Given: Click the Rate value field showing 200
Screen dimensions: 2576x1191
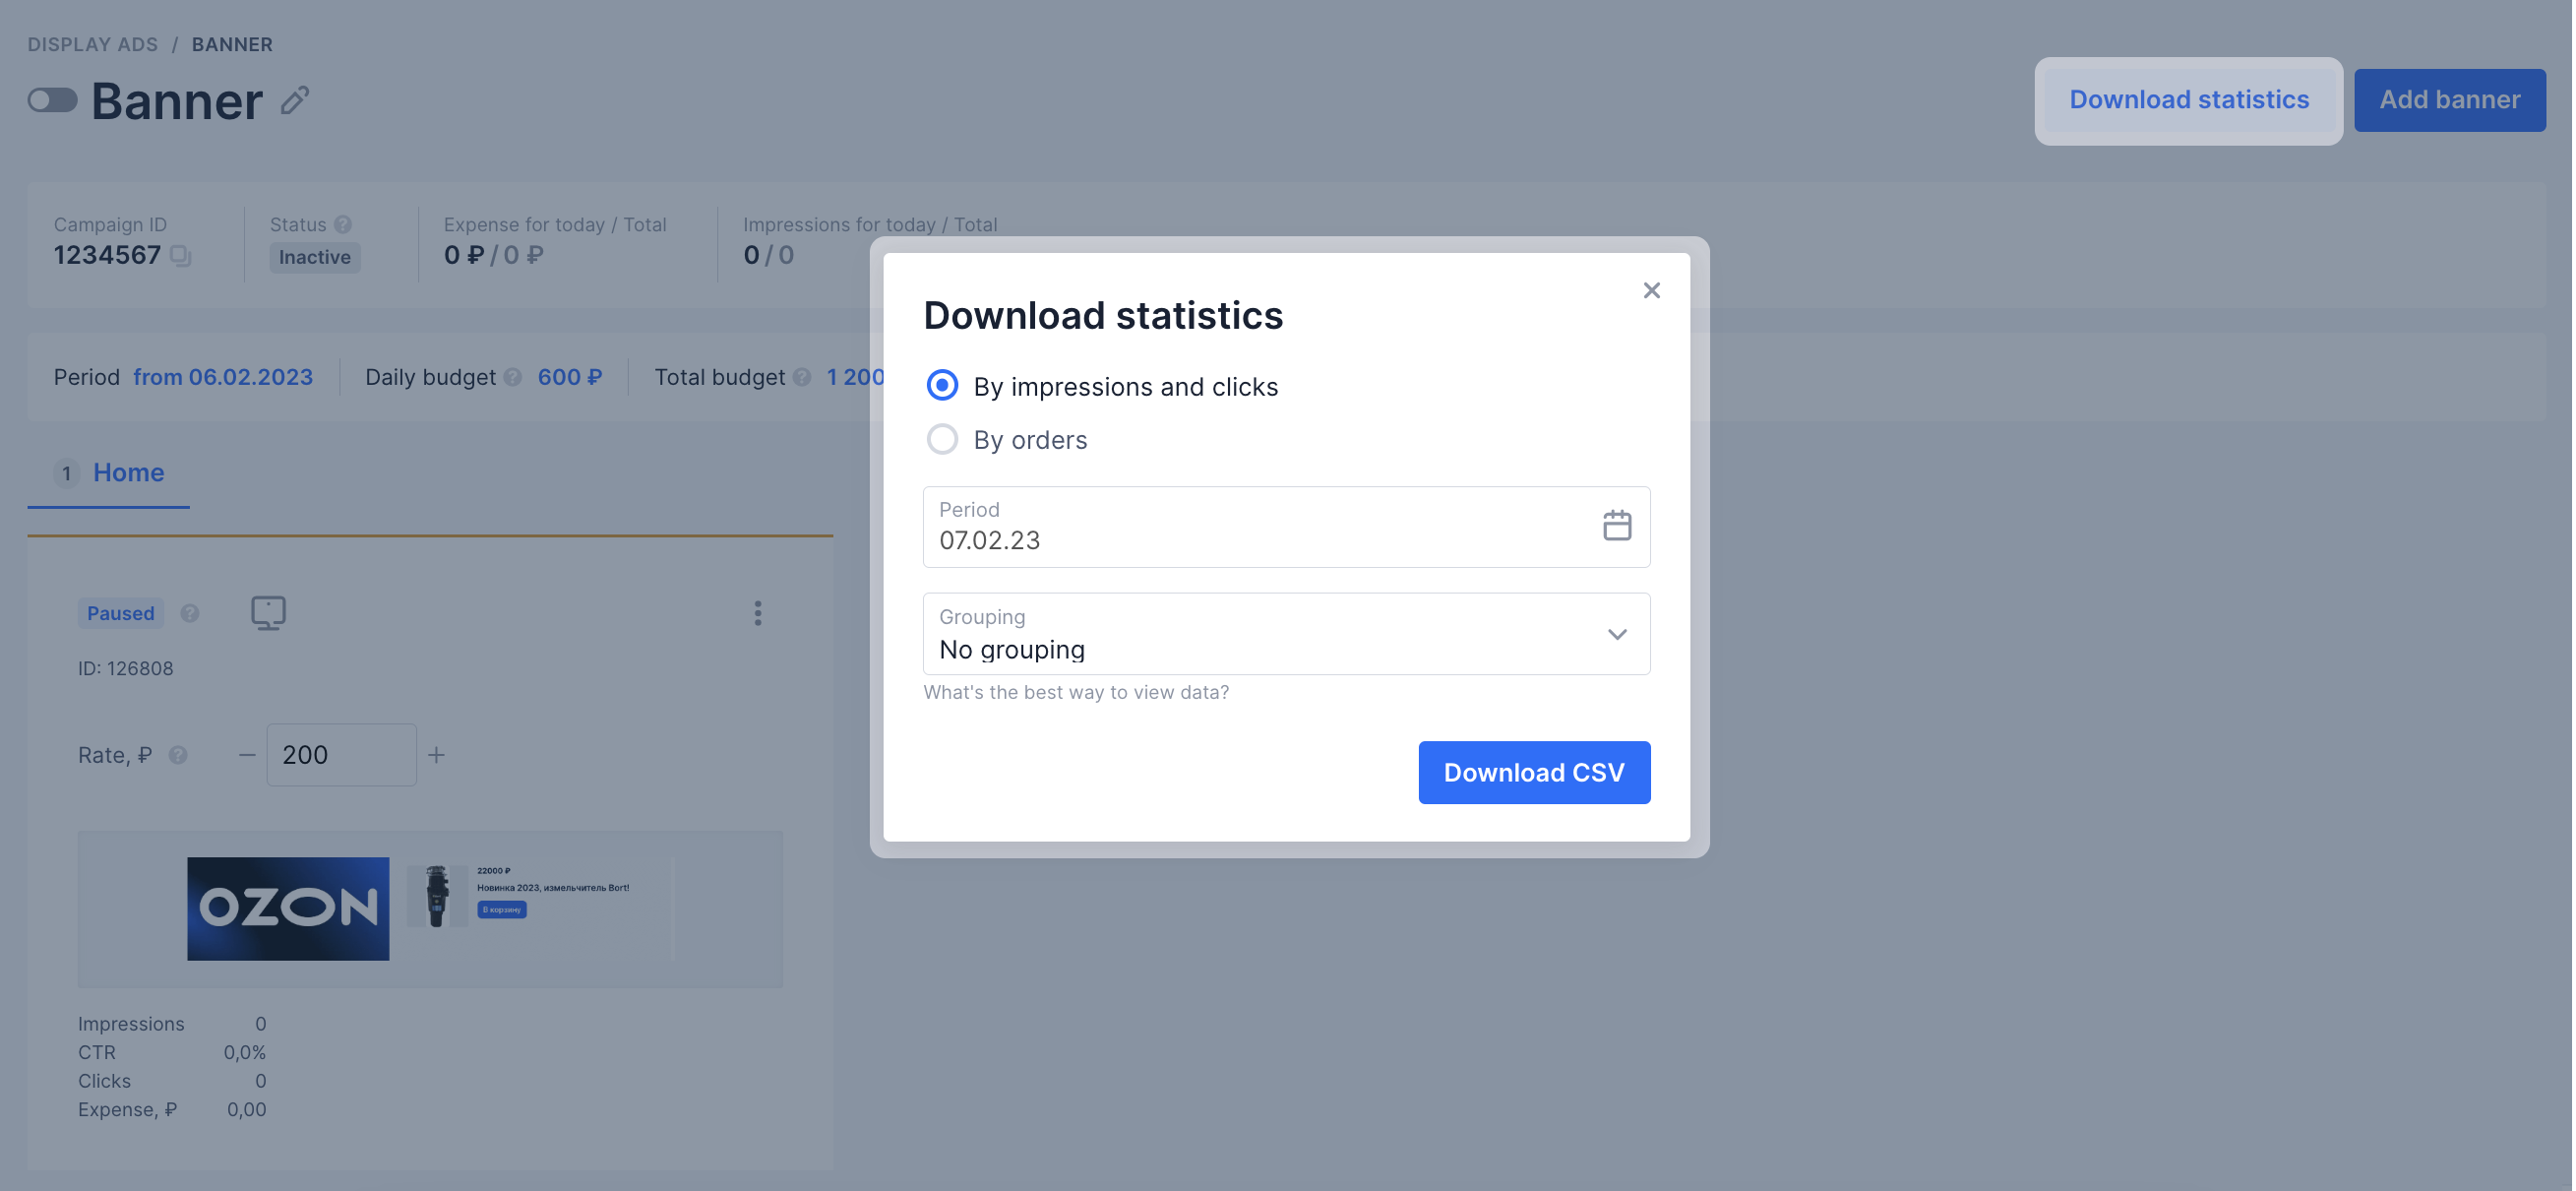Looking at the screenshot, I should [341, 755].
